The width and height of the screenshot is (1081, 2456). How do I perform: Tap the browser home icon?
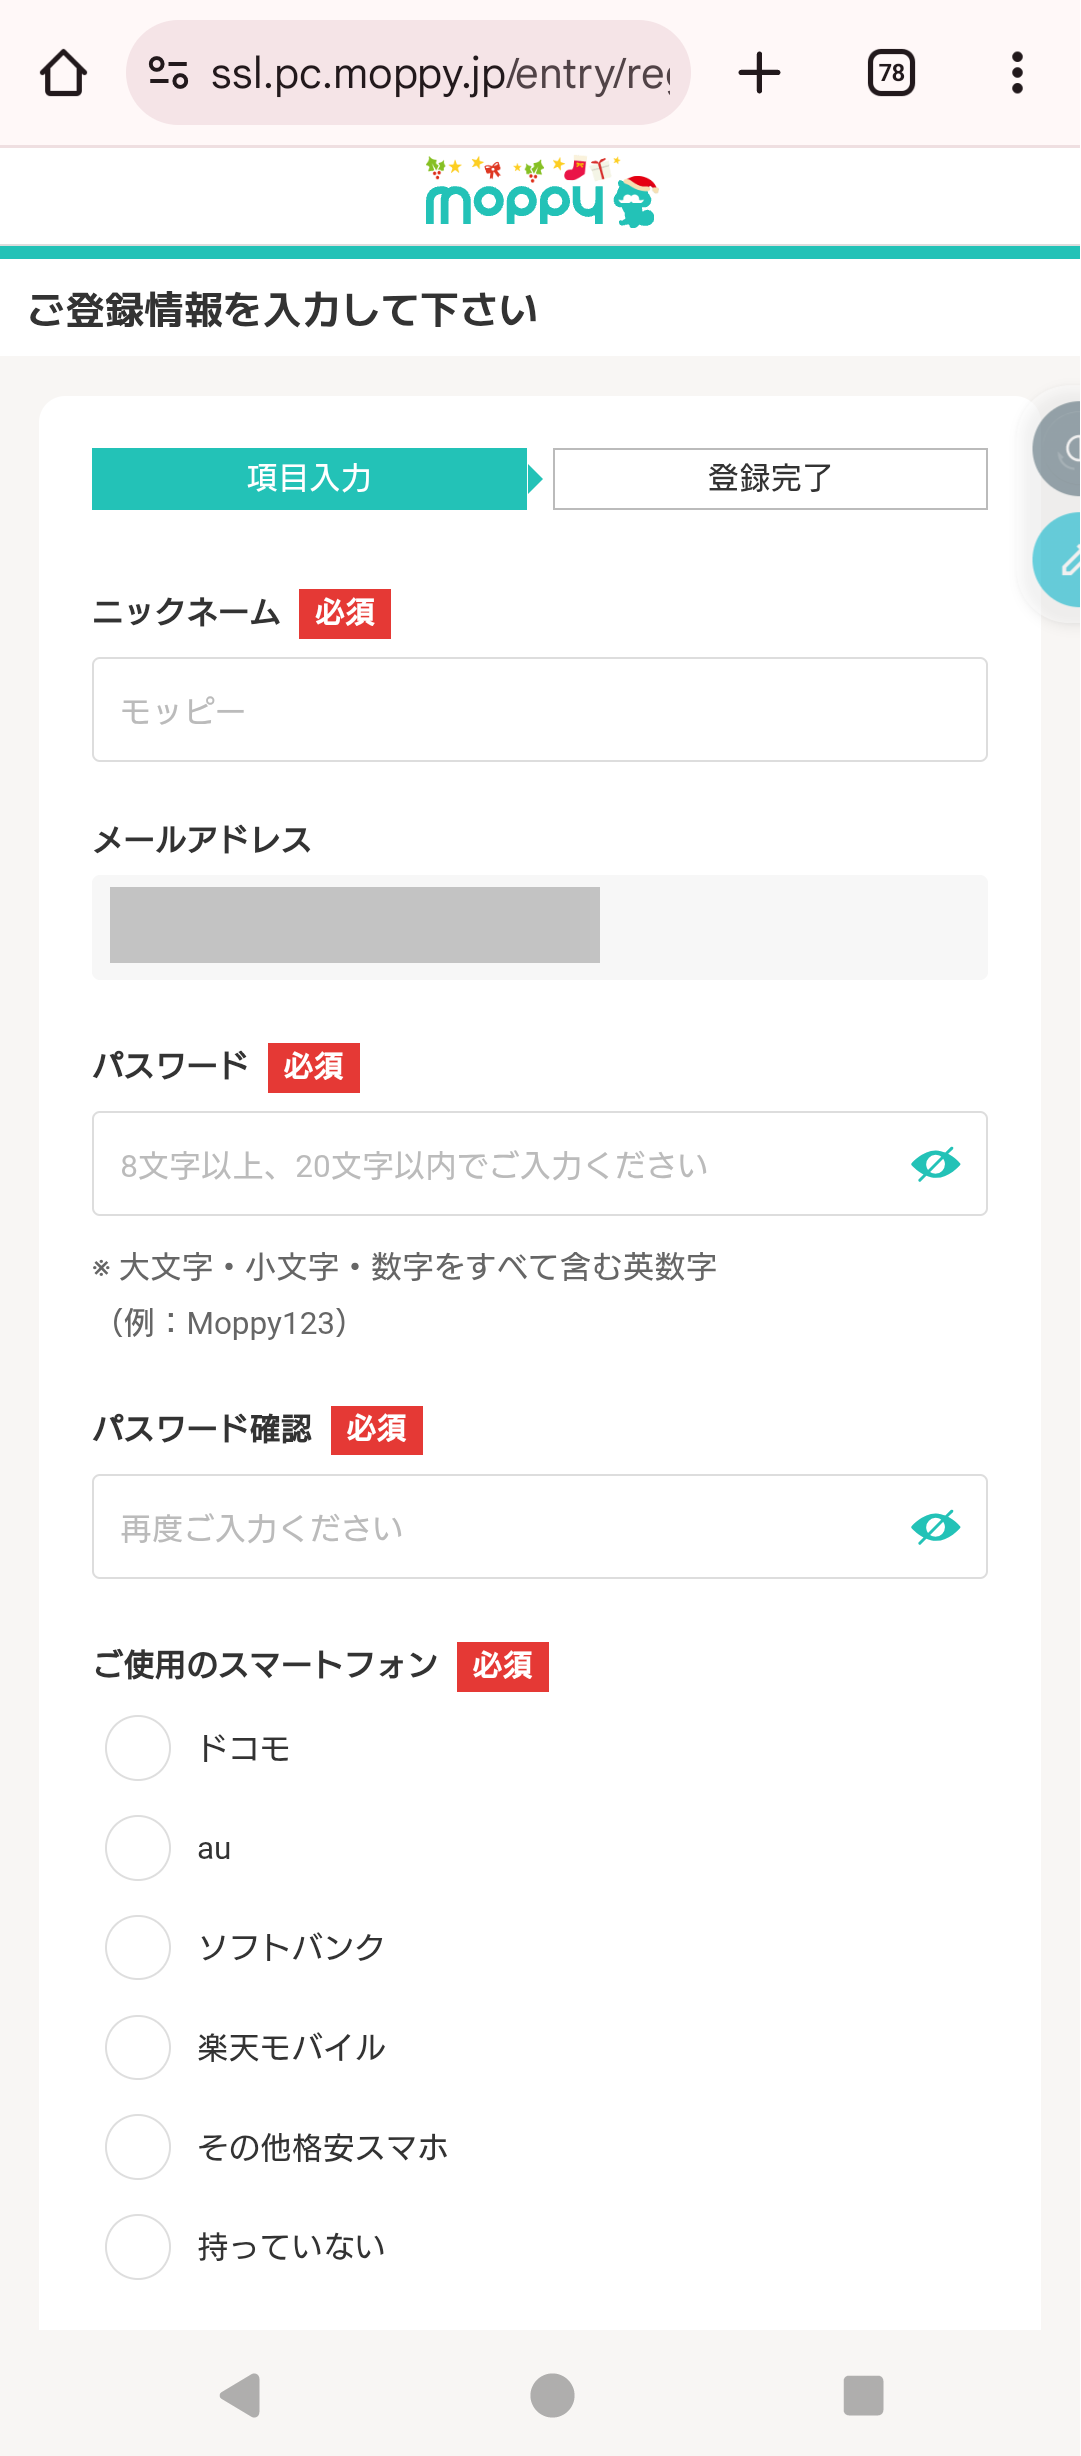63,73
